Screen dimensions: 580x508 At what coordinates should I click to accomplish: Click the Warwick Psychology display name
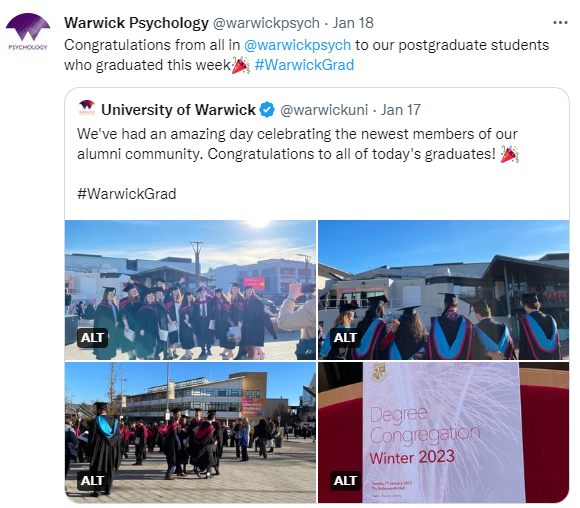[x=136, y=23]
